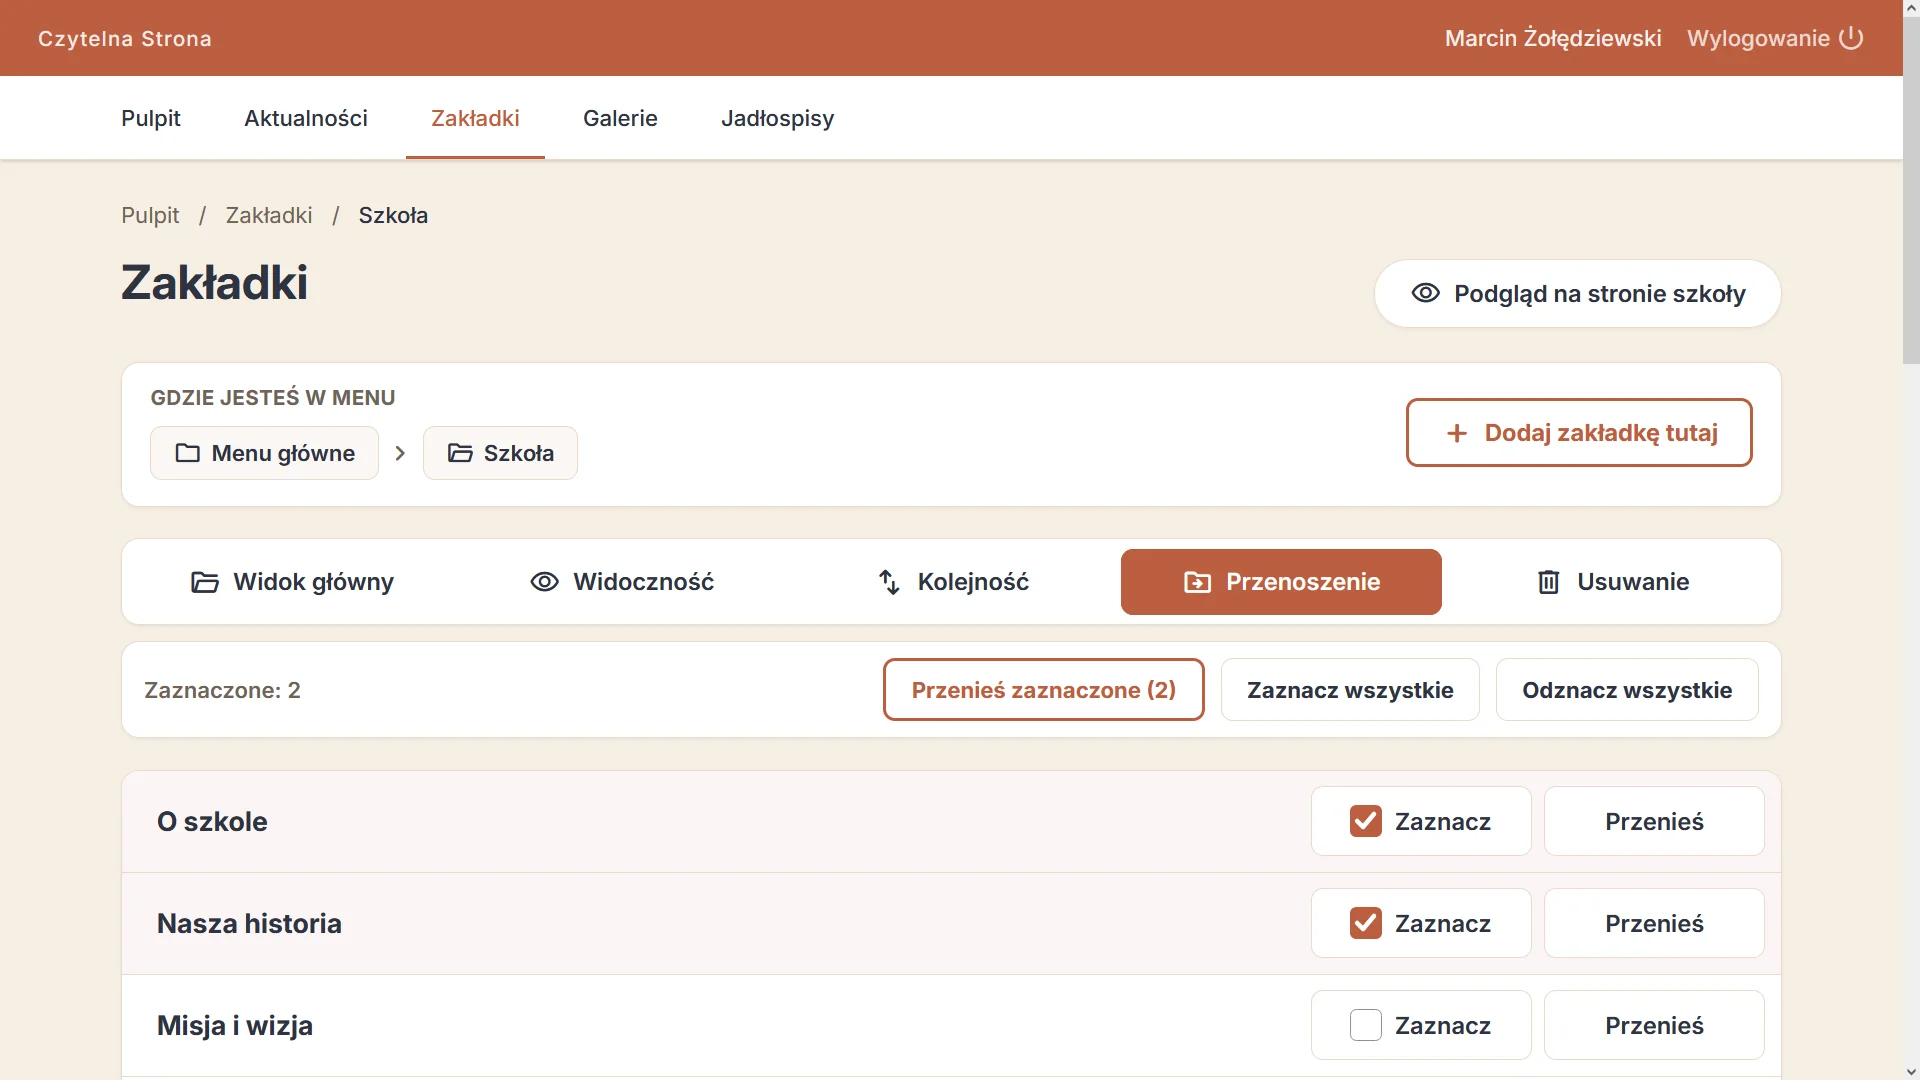Open the Galerie navigation tab
The height and width of the screenshot is (1080, 1920).
click(x=620, y=118)
